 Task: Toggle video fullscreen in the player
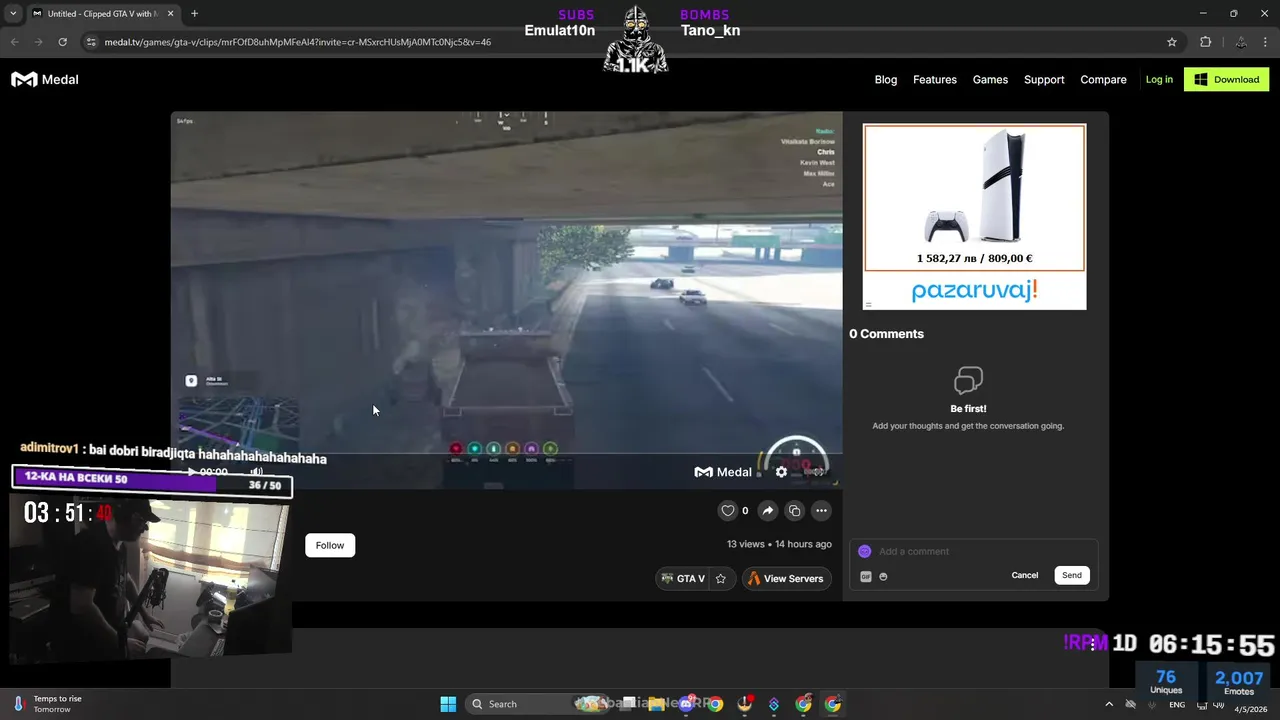818,472
